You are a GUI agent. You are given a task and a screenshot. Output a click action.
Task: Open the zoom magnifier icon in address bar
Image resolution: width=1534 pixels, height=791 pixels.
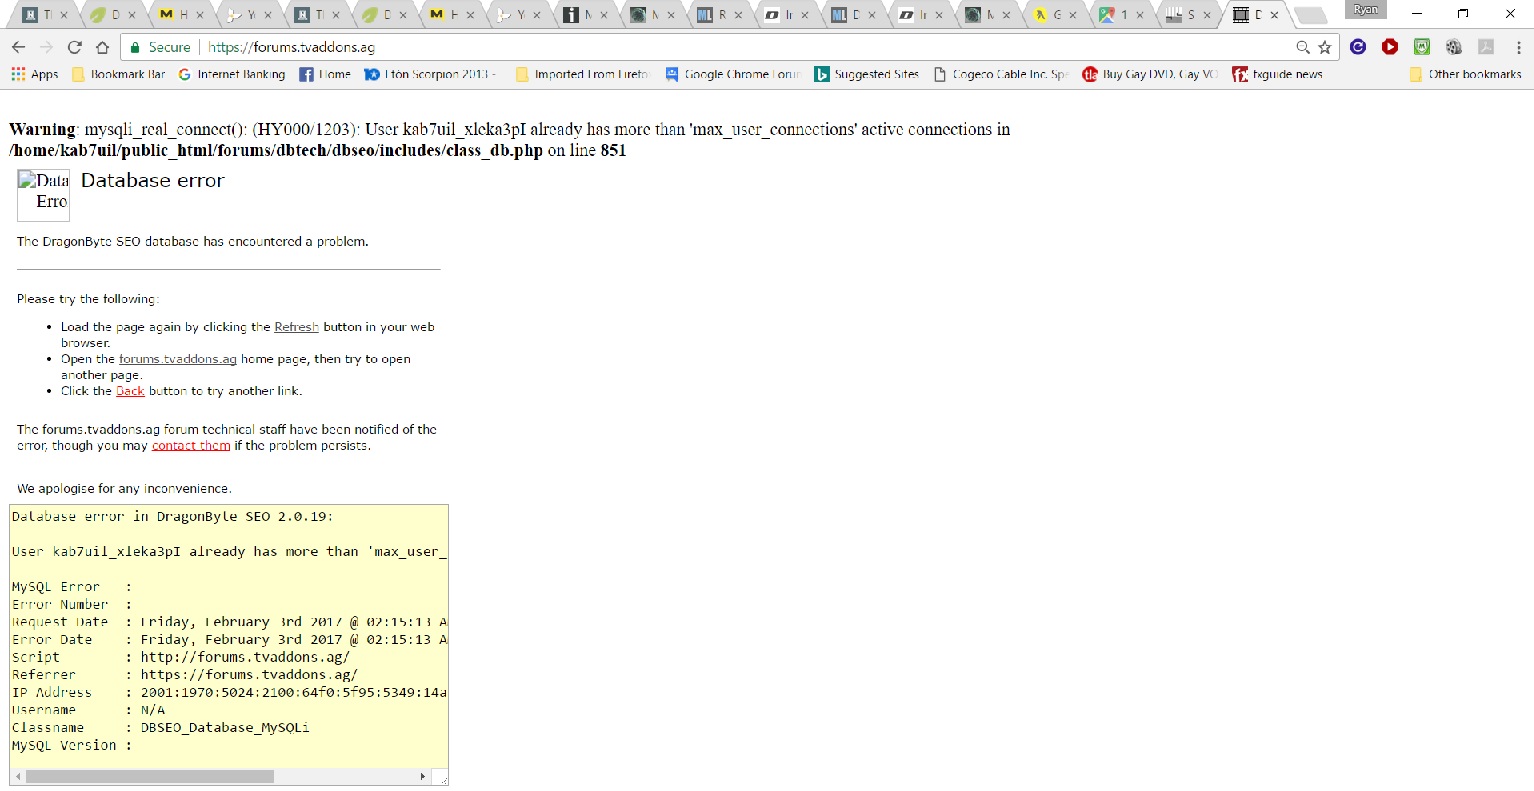(1303, 47)
